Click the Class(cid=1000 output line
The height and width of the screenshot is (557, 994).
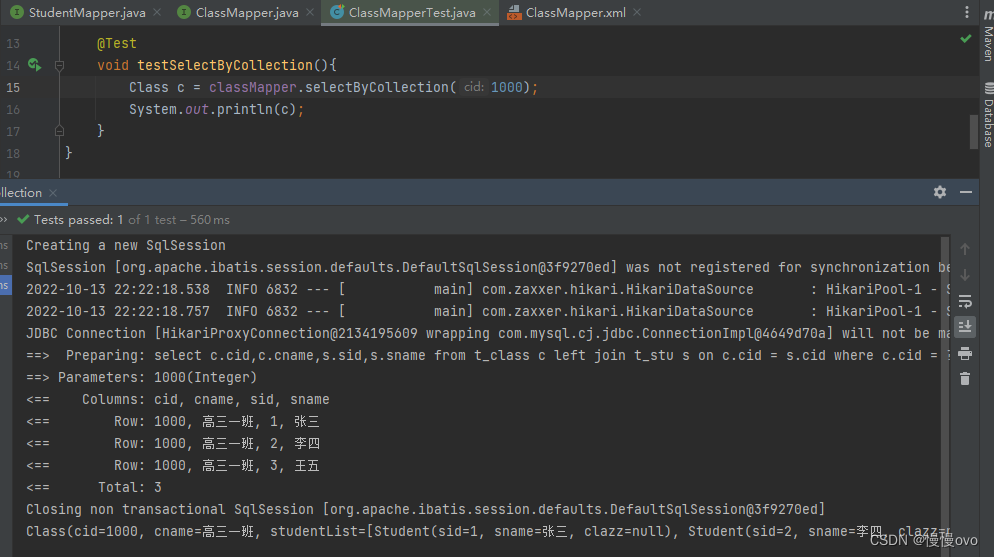coord(487,532)
